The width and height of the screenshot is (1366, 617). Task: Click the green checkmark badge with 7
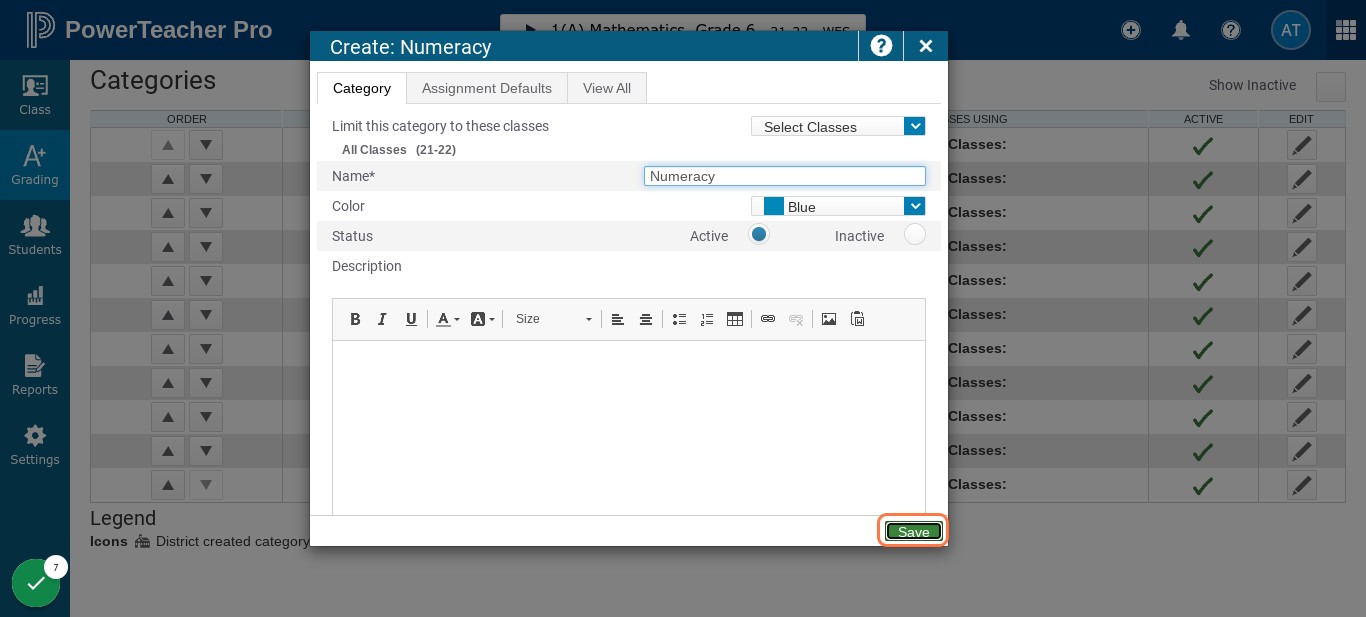pyautogui.click(x=36, y=583)
